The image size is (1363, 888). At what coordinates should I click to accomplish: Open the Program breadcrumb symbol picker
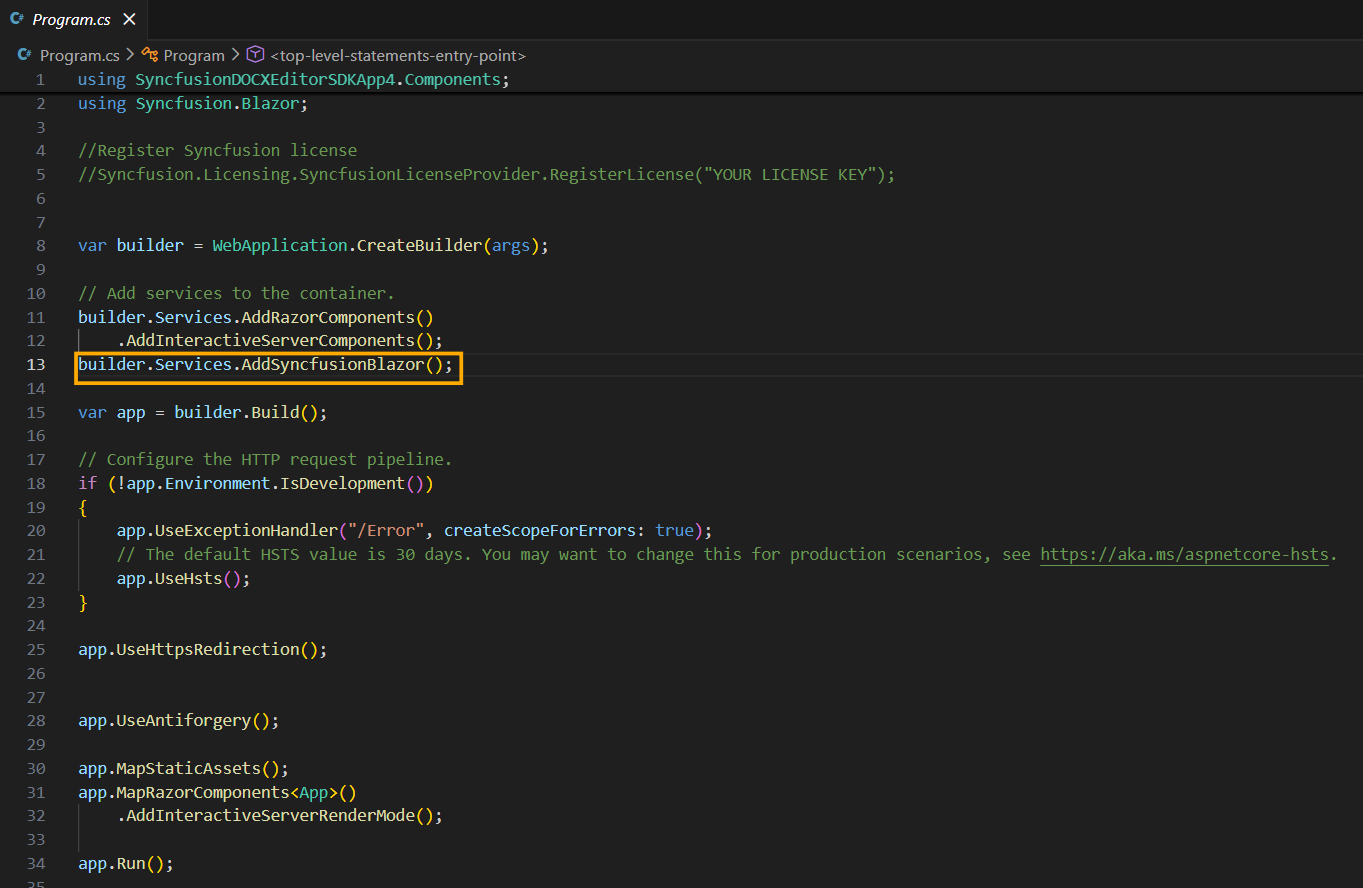pos(194,55)
